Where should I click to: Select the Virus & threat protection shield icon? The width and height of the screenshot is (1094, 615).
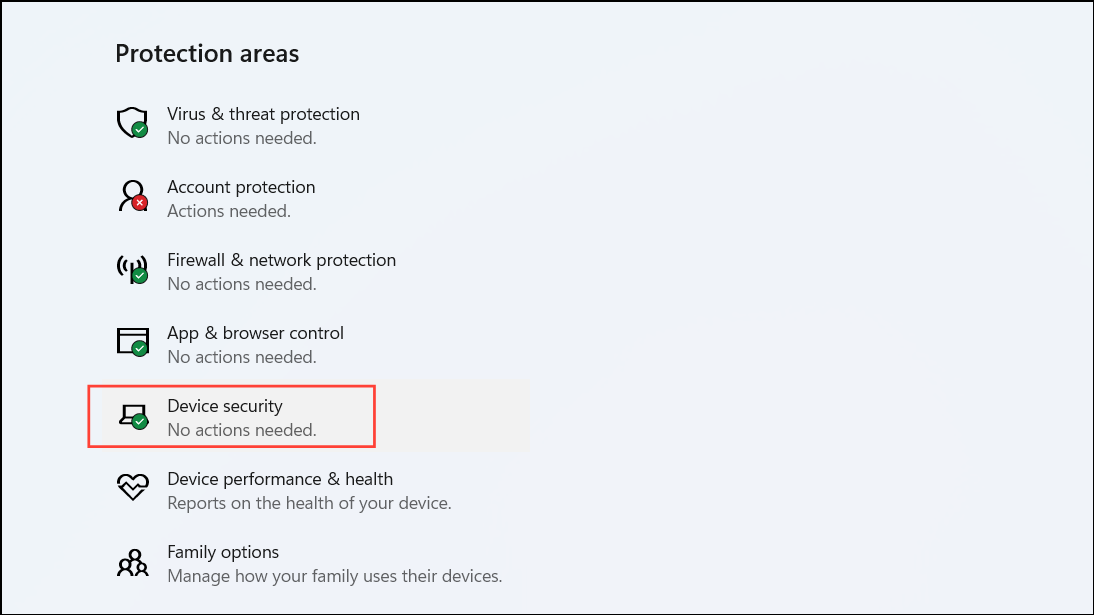point(132,122)
